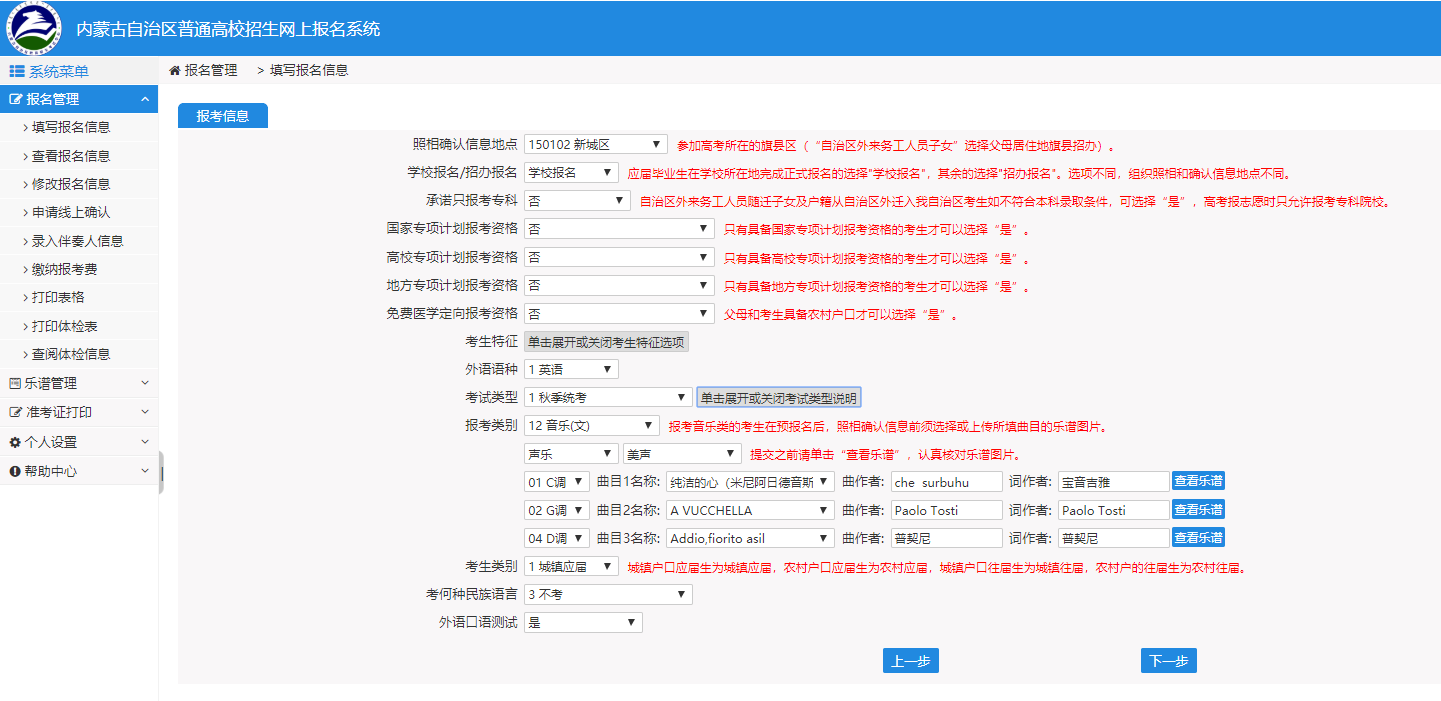Viewport: 1441px width, 701px height.
Task: Collapse the 报名管理 menu chevron
Action: click(145, 99)
